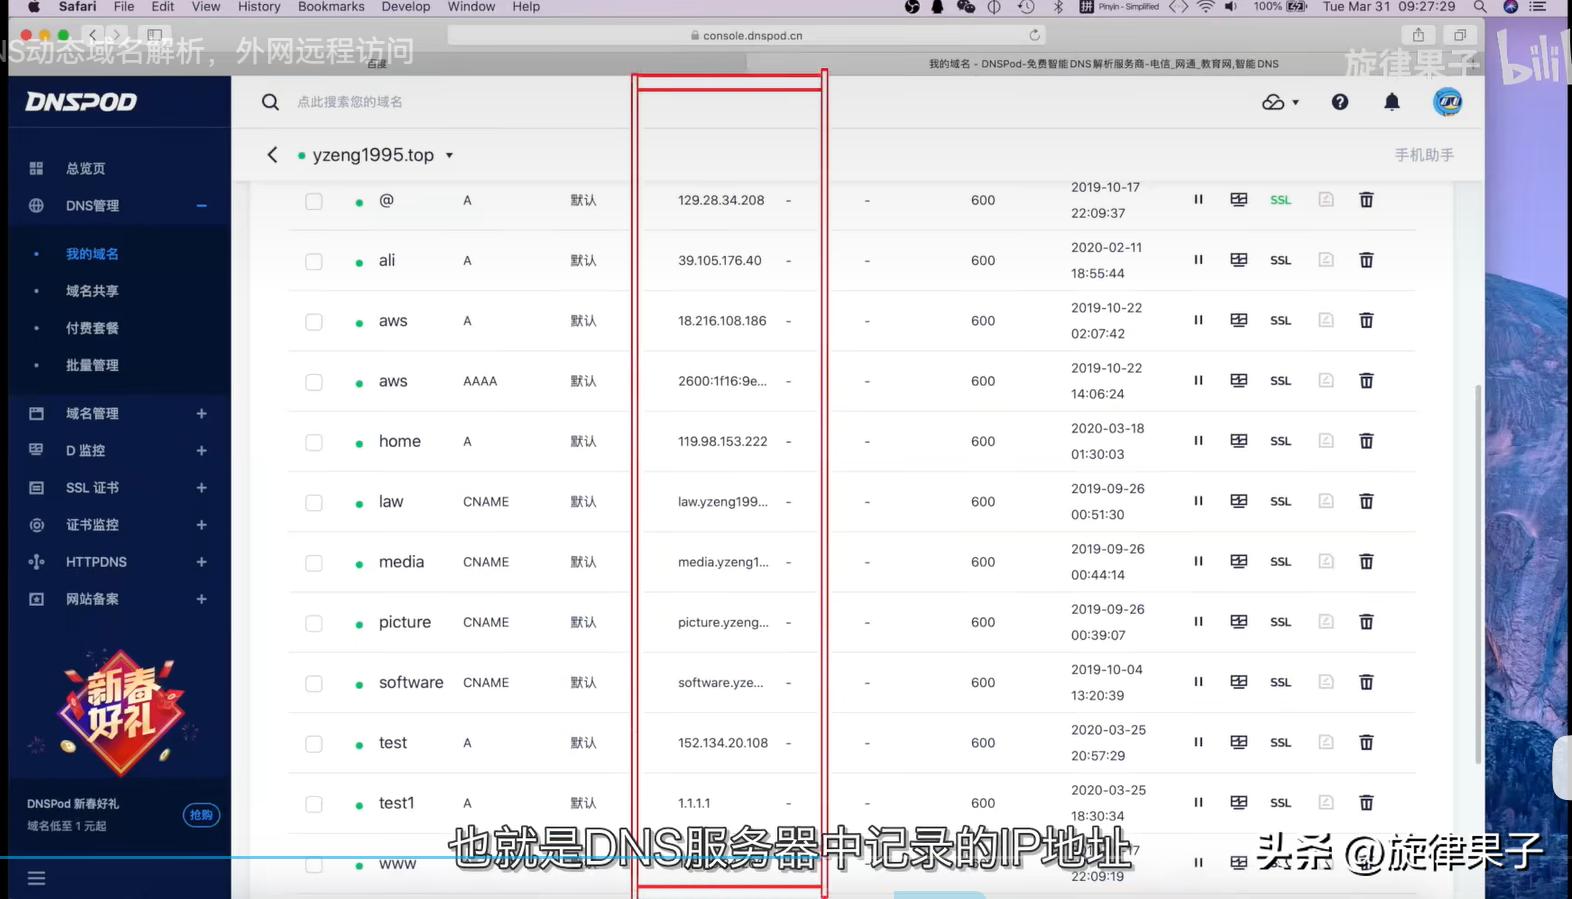Click SSL for the test record
The height and width of the screenshot is (899, 1572).
(x=1280, y=743)
